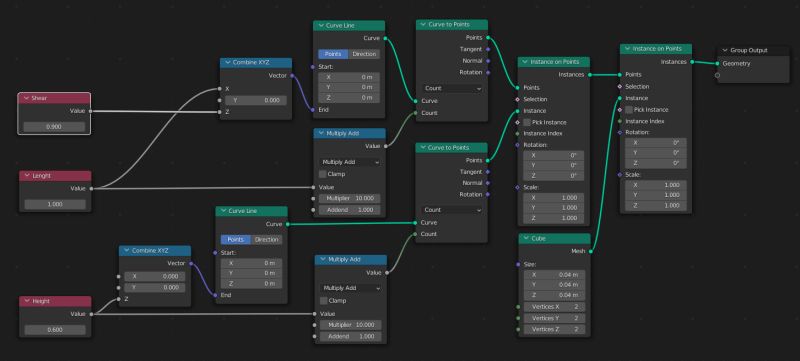Image resolution: width=800 pixels, height=361 pixels.
Task: Switch top Curve Line node to Direction mode
Action: pyautogui.click(x=364, y=54)
